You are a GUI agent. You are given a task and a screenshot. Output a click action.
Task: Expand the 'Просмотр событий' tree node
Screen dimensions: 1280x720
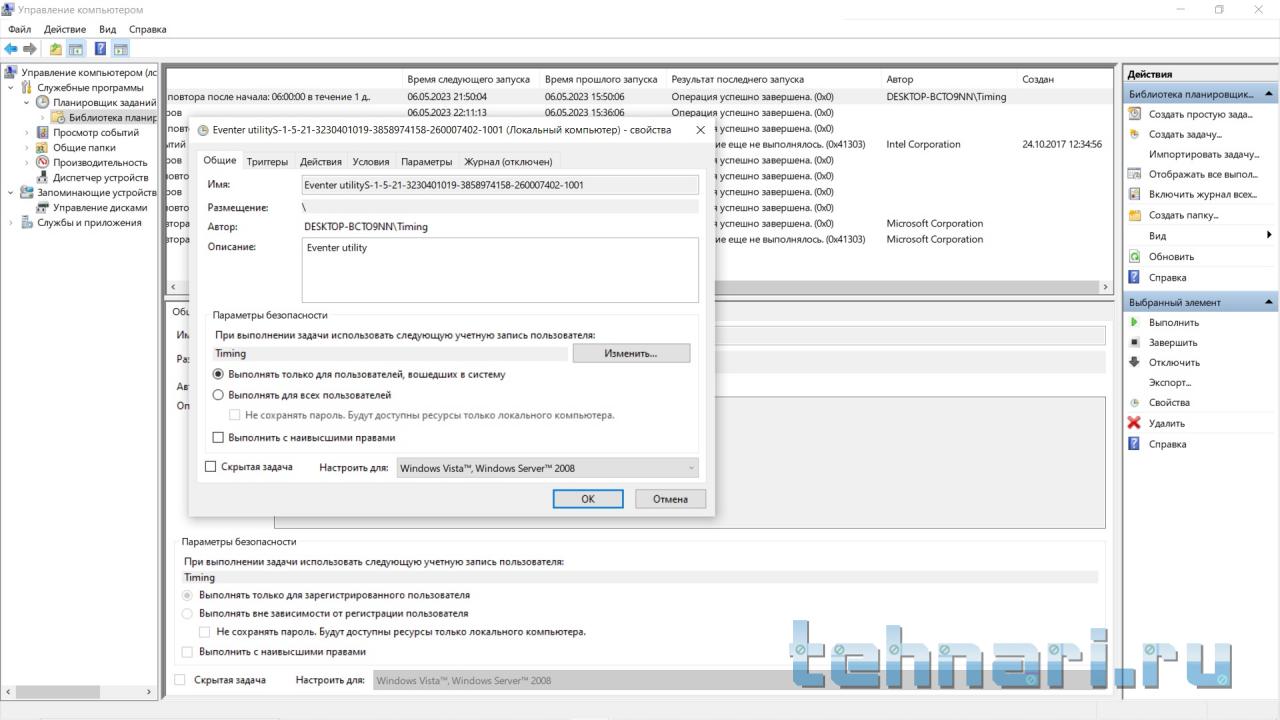coord(27,132)
